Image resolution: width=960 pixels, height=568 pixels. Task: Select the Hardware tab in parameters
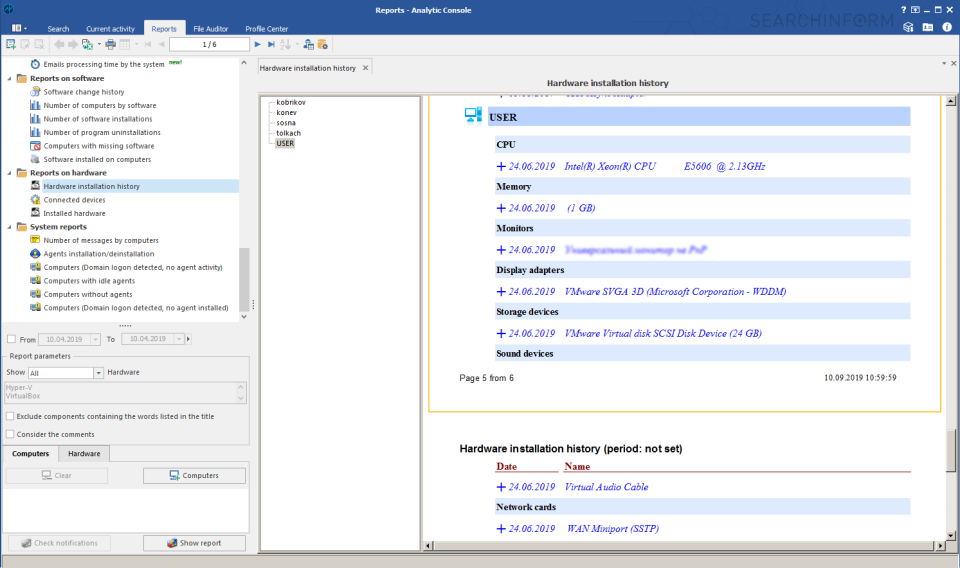click(x=84, y=454)
